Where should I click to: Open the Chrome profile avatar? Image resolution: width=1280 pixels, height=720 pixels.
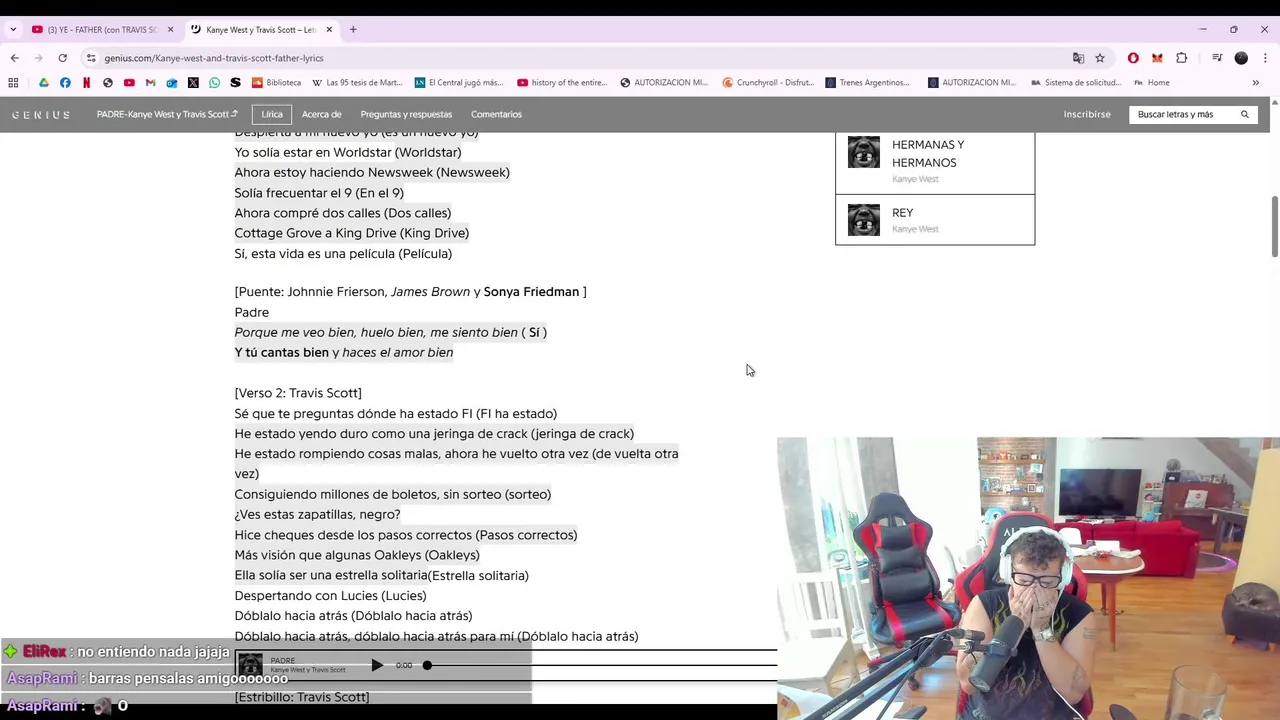[x=1241, y=58]
